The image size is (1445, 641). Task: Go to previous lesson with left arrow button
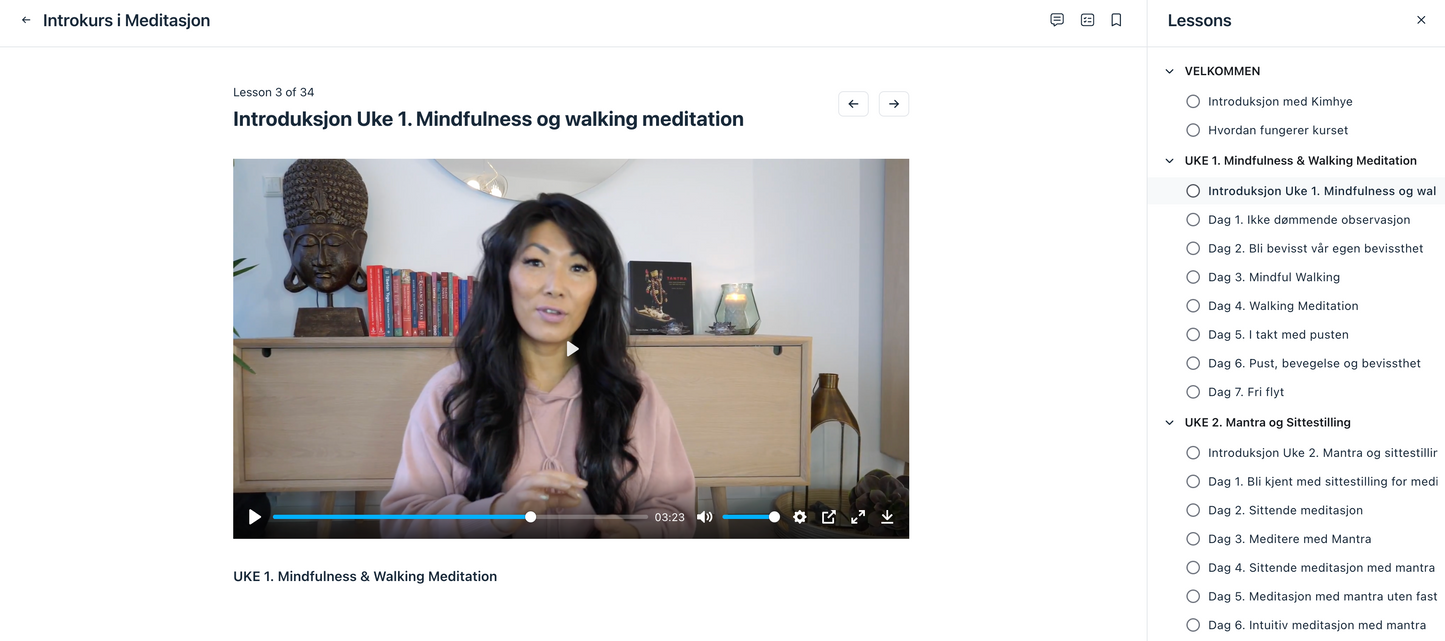[853, 104]
